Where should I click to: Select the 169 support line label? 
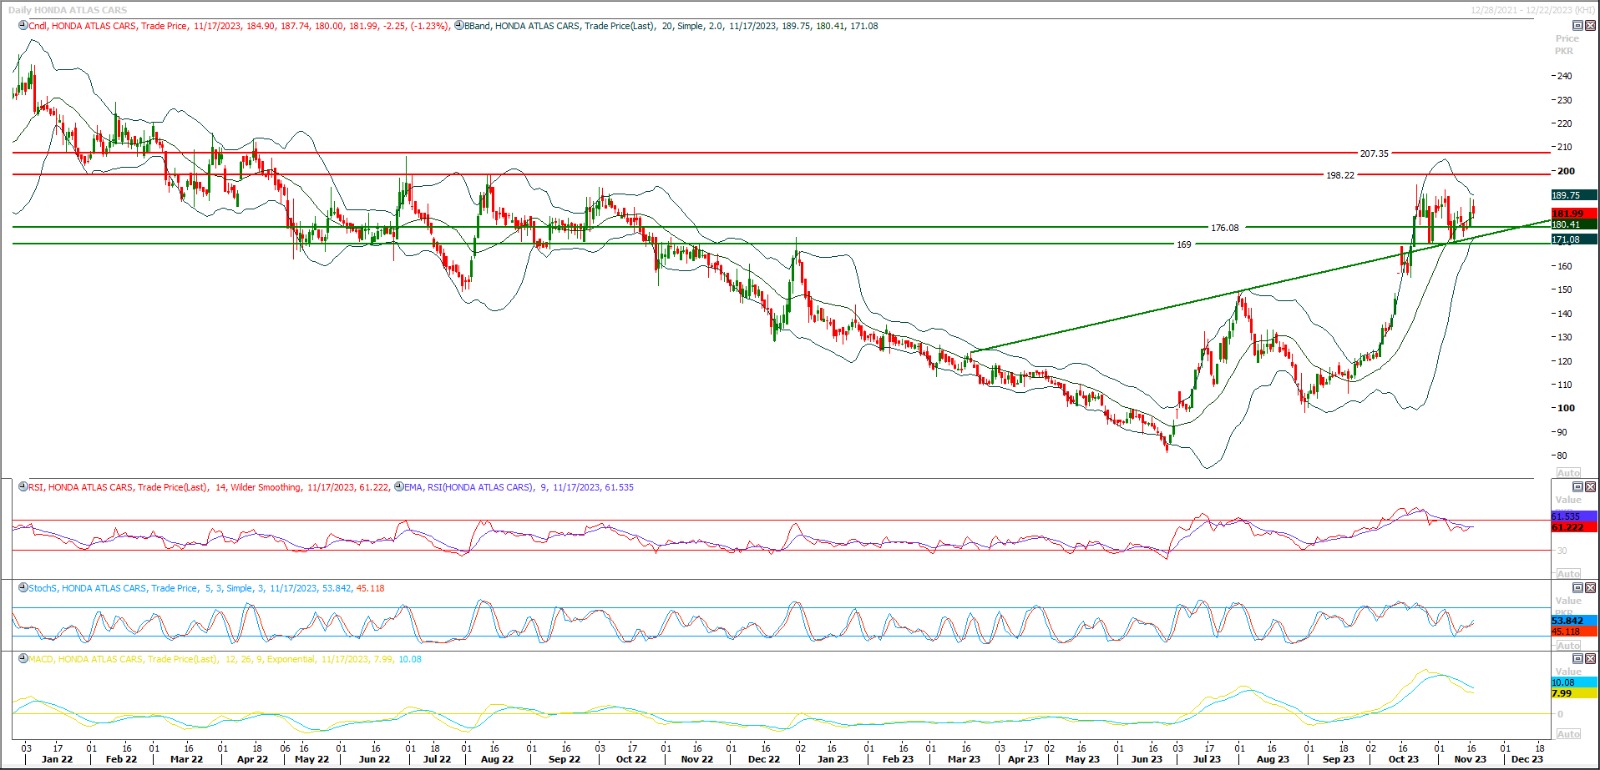(x=1184, y=245)
